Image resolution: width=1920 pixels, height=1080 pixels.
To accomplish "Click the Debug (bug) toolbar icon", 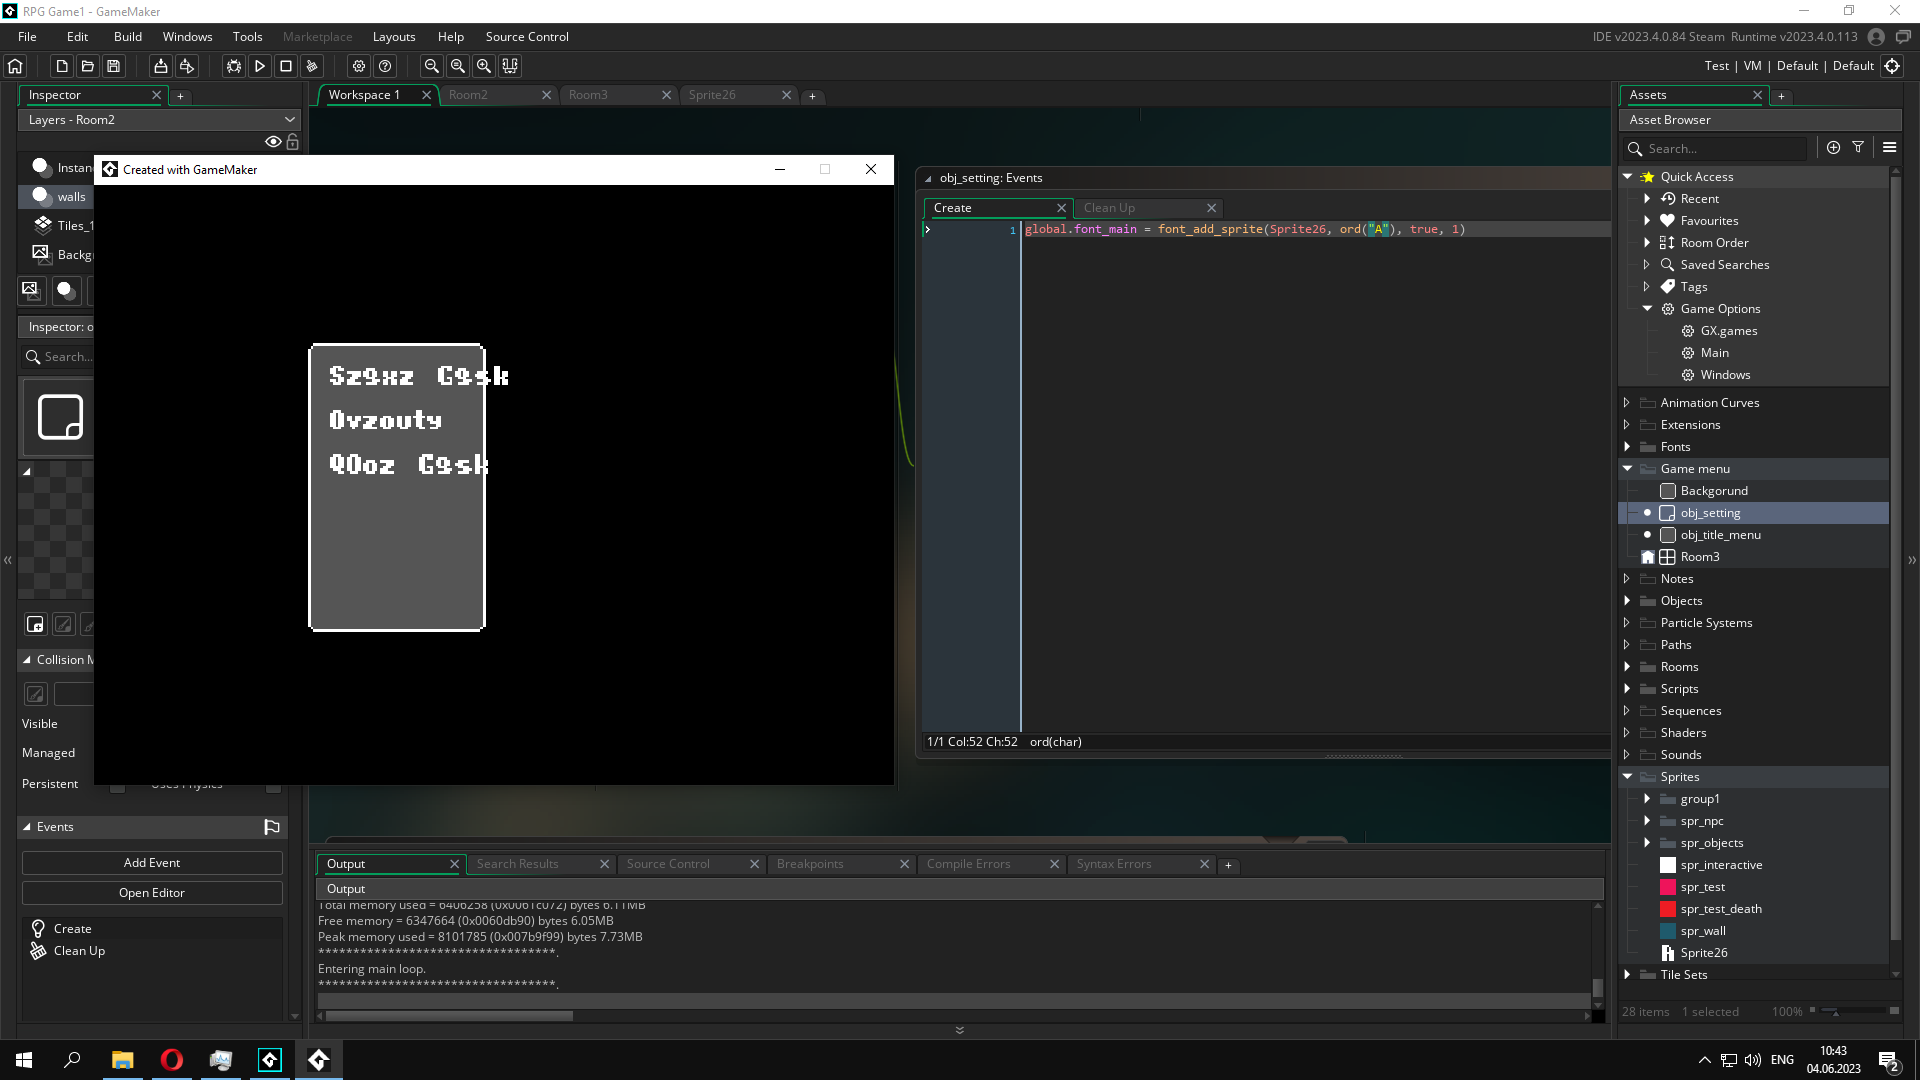I will point(234,66).
